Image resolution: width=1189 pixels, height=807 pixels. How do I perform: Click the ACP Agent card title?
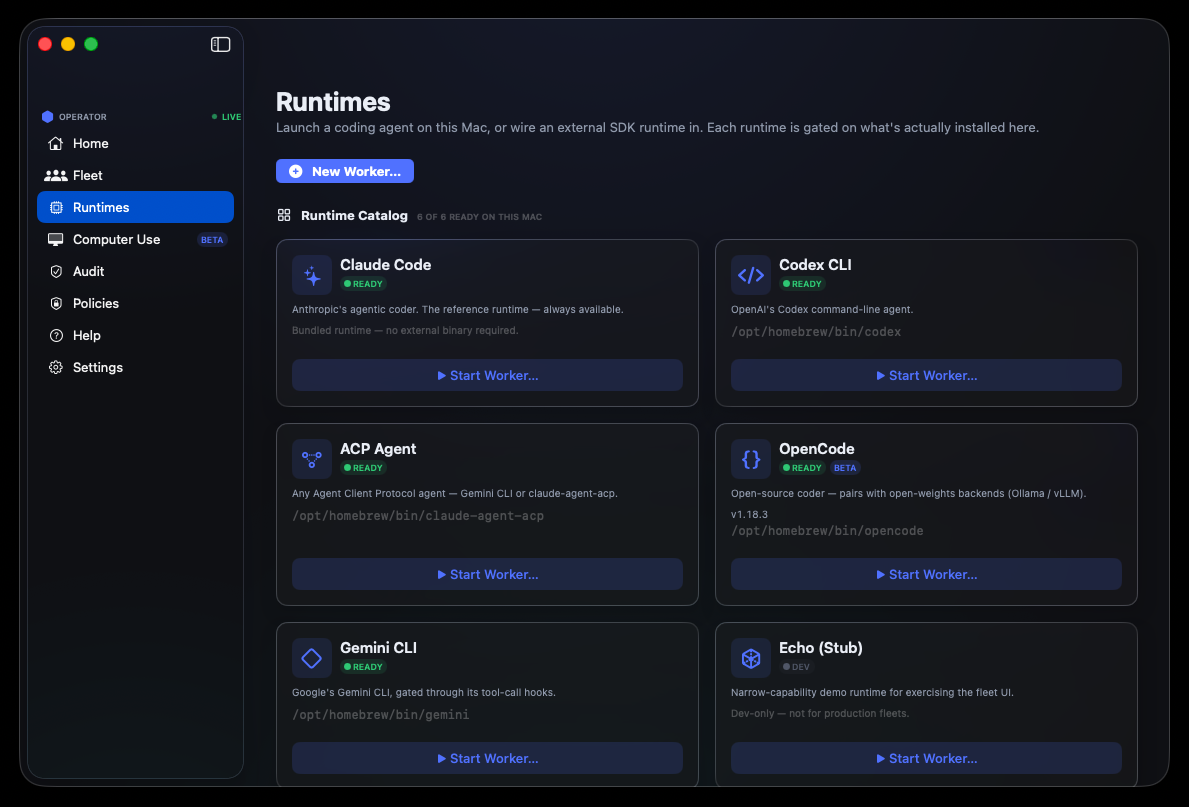pyautogui.click(x=378, y=449)
